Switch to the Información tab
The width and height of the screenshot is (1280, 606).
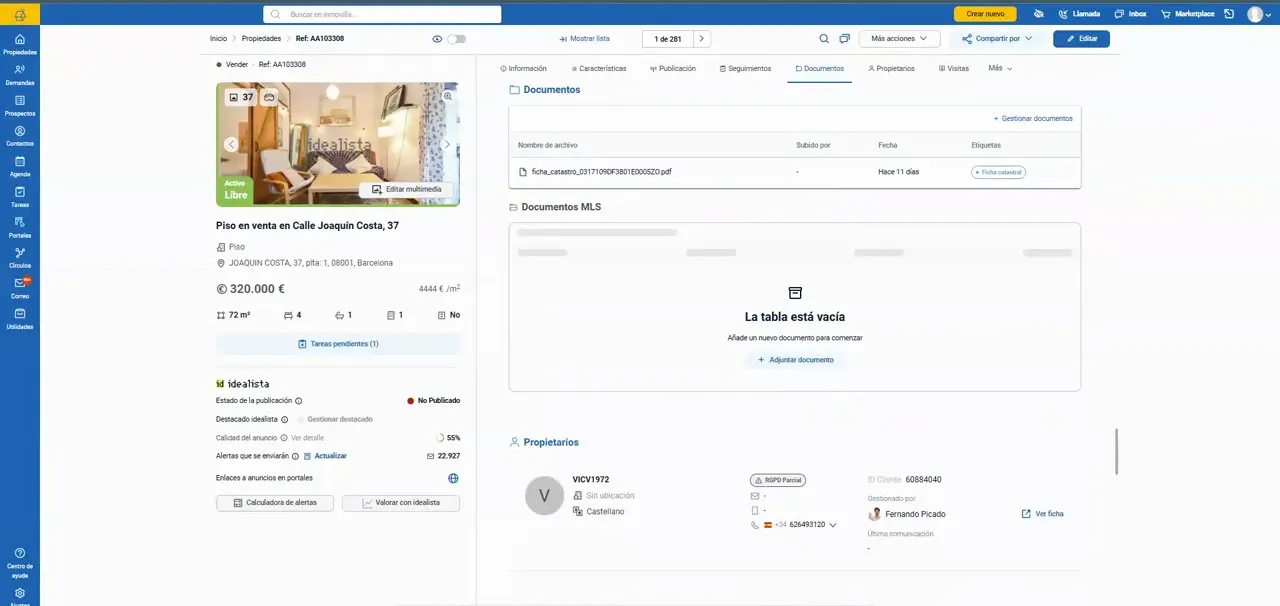523,69
